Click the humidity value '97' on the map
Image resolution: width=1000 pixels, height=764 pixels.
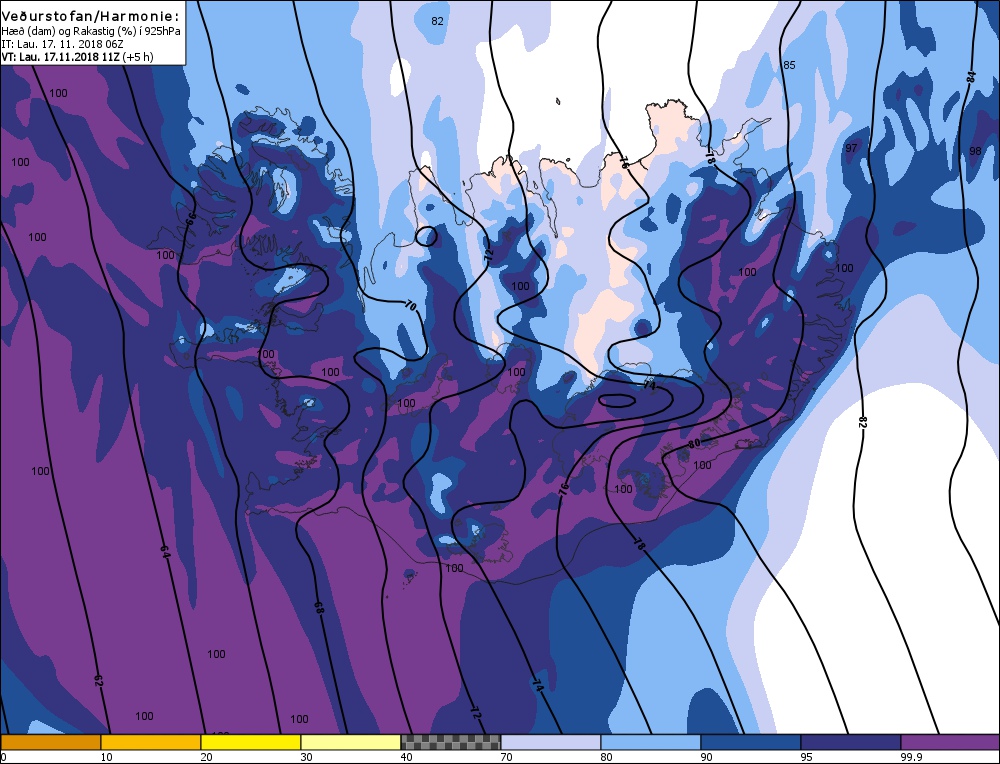(x=851, y=148)
